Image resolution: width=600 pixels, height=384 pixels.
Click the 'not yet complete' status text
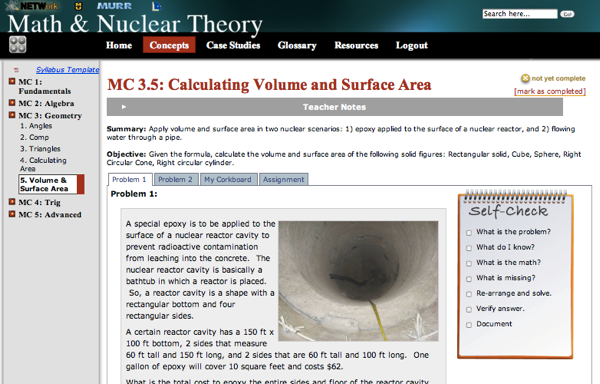point(558,78)
